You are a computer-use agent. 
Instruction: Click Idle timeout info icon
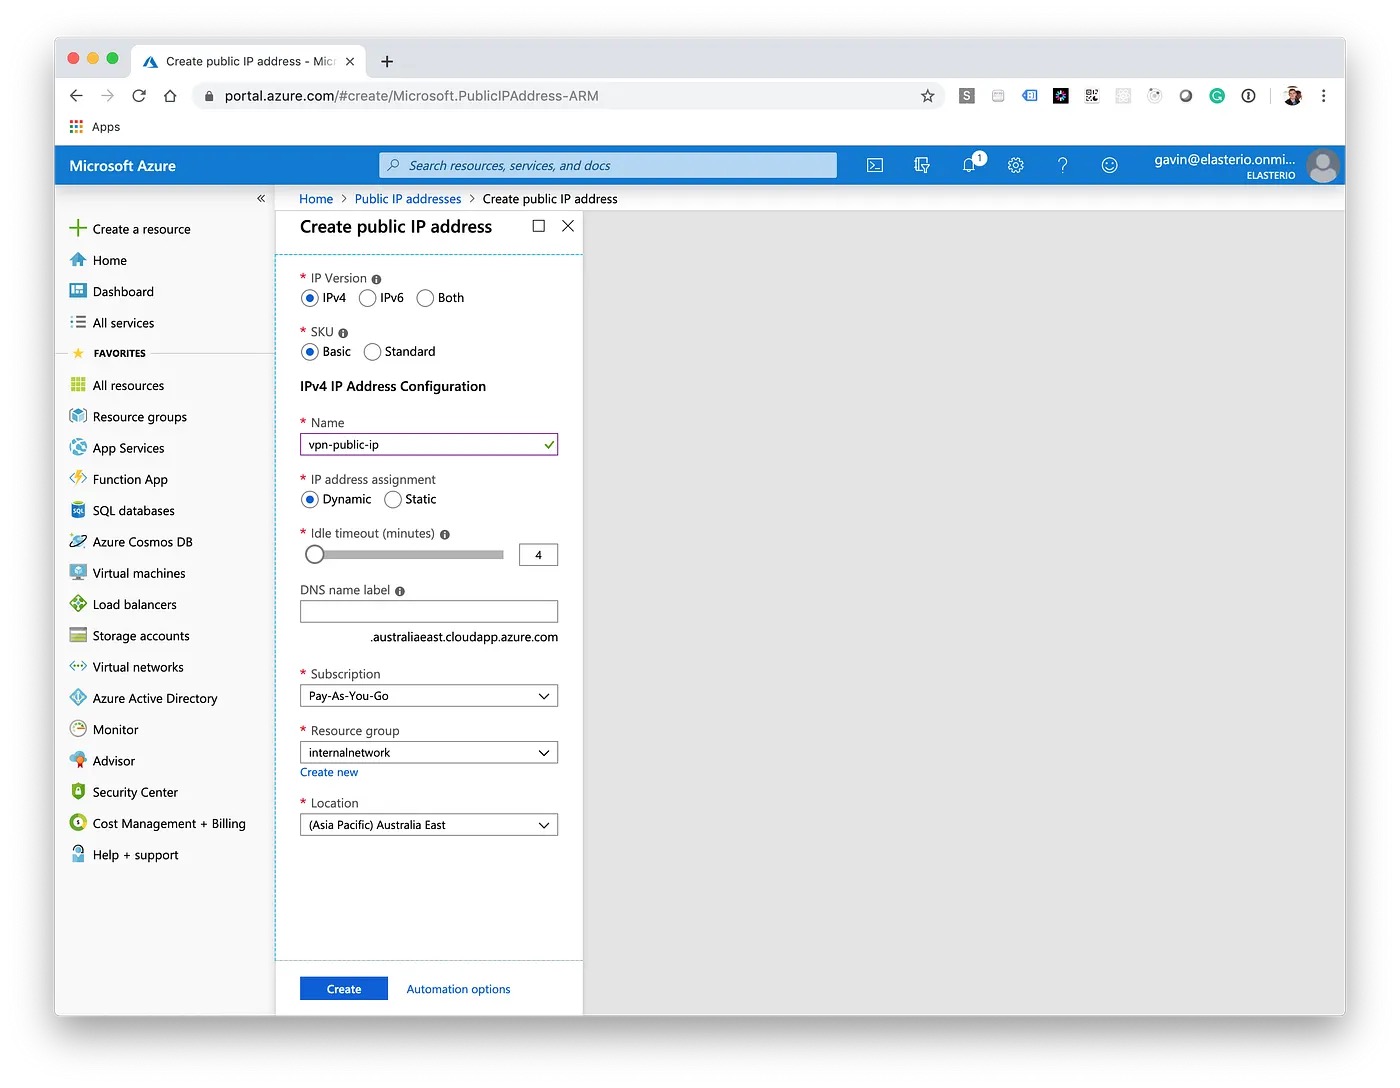(445, 534)
